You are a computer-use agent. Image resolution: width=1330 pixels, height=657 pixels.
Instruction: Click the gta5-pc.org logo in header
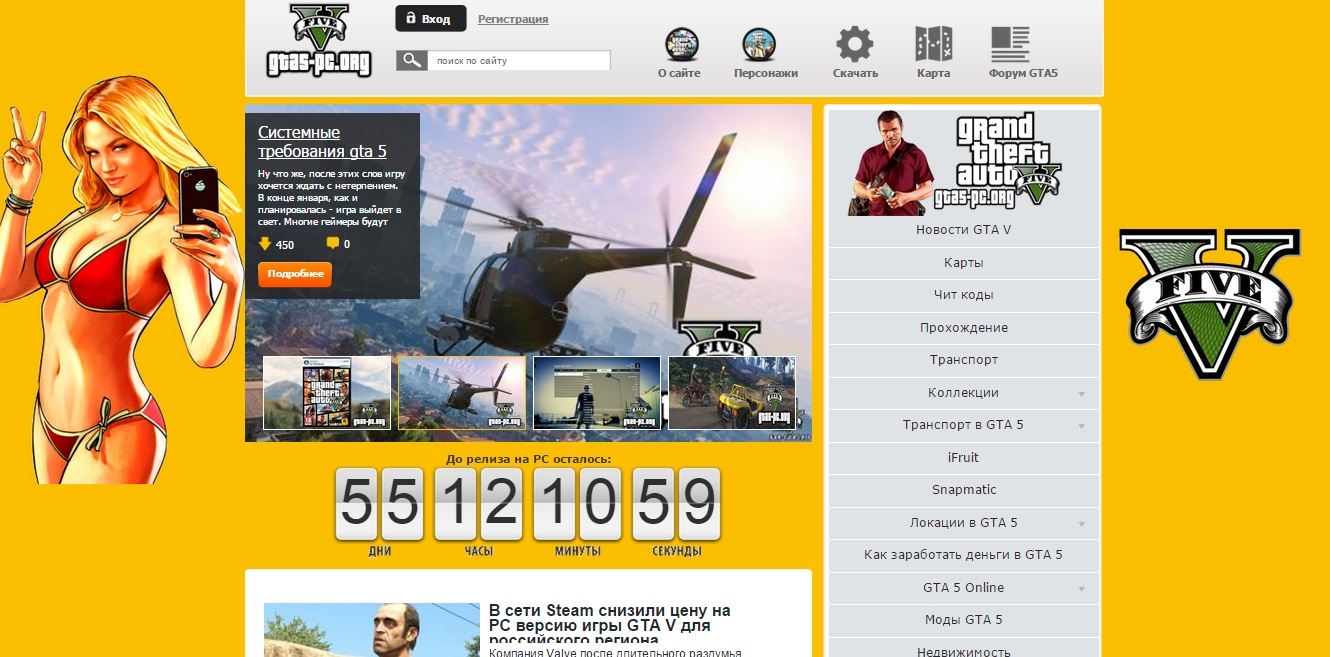pyautogui.click(x=319, y=41)
